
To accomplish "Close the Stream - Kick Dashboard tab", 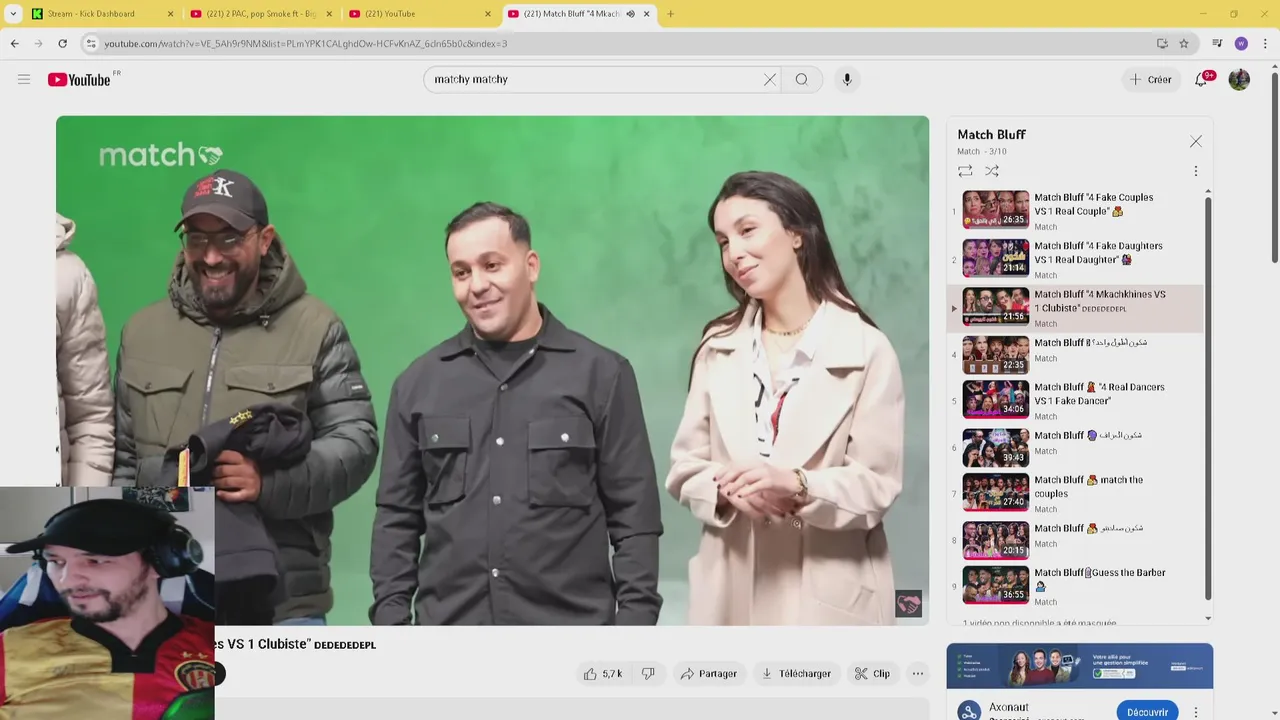I will pos(170,14).
